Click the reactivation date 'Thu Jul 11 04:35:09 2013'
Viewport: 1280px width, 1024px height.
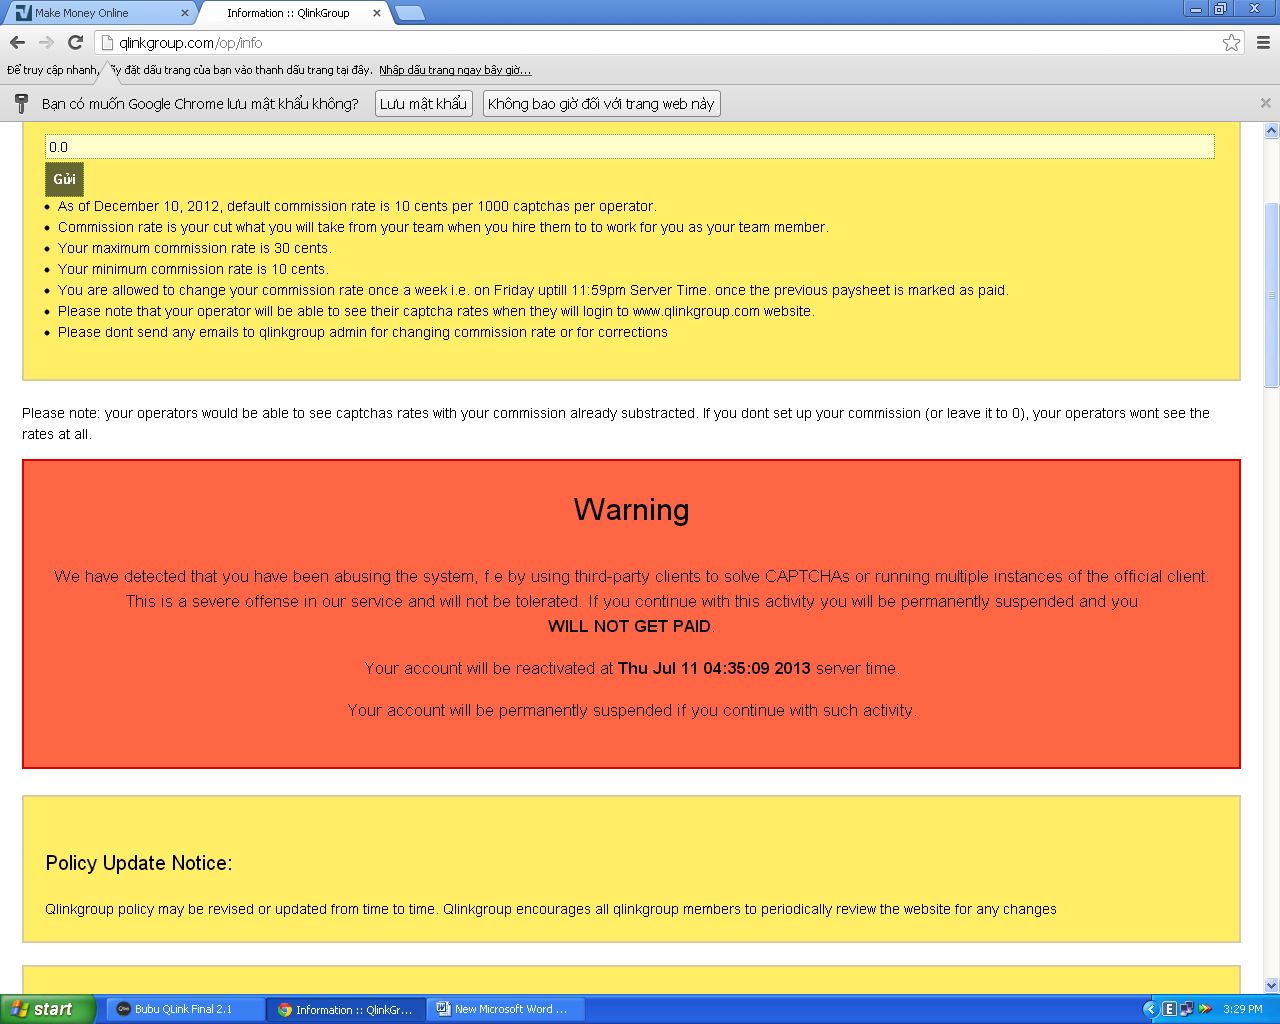(x=714, y=668)
